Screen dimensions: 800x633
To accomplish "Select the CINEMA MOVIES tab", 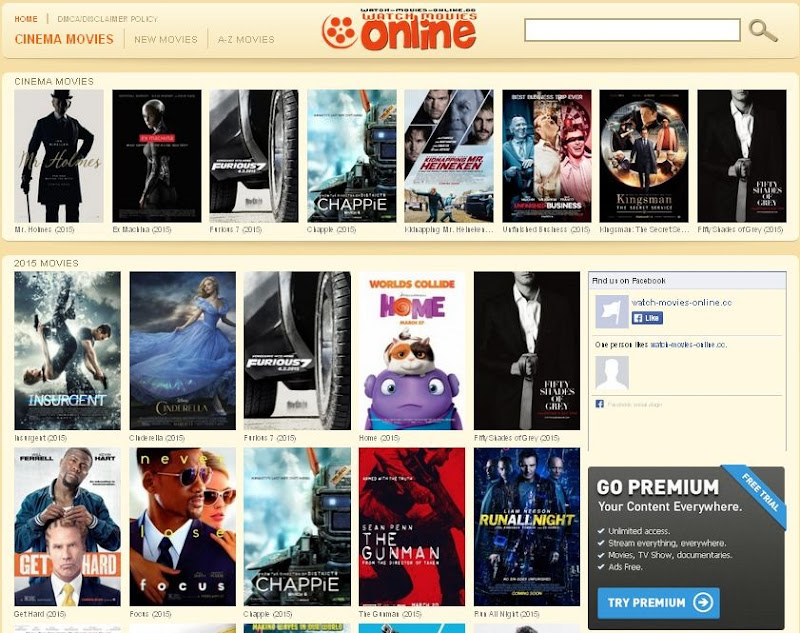I will tap(64, 39).
